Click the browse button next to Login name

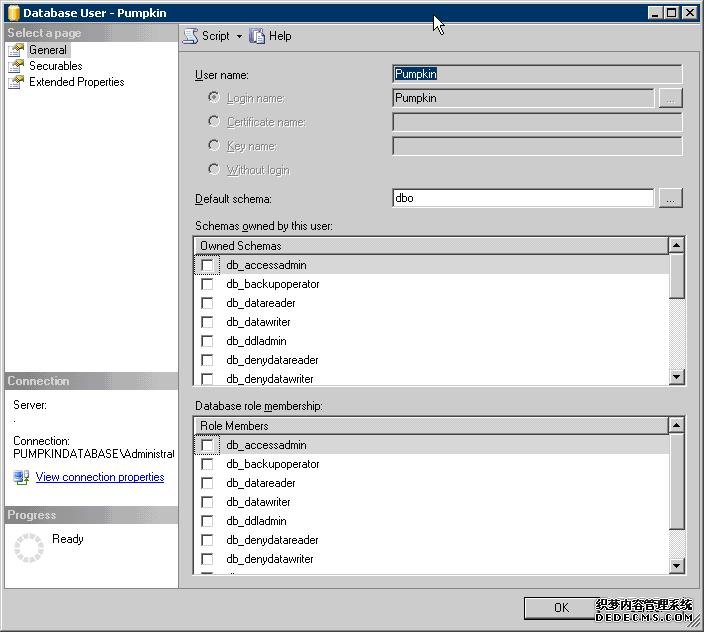click(671, 98)
